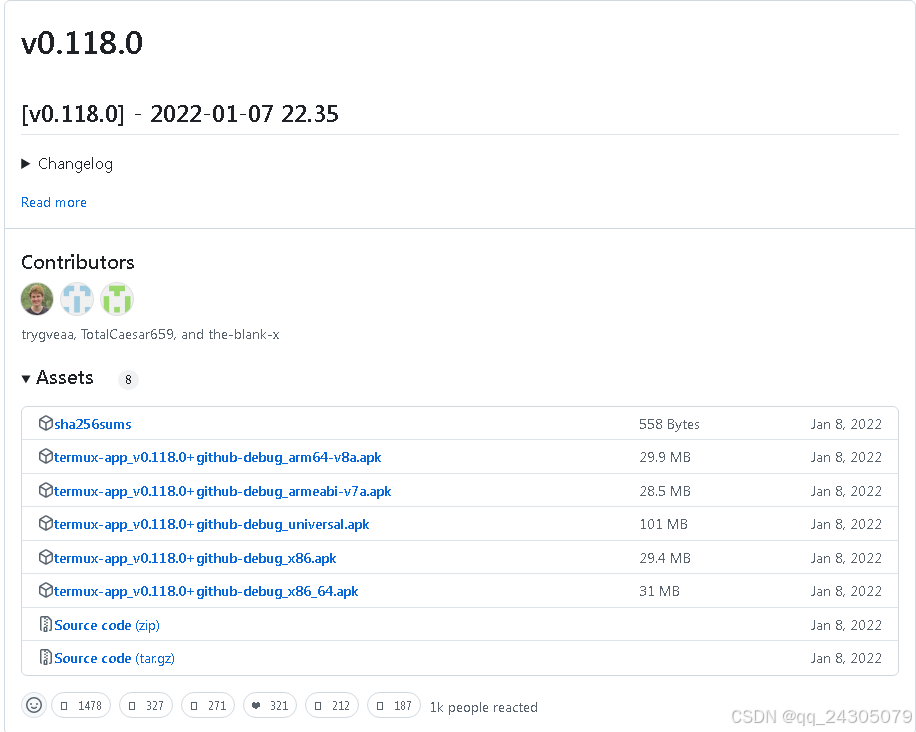Toggle the heart reaction with 321
The width and height of the screenshot is (916, 732).
tap(270, 706)
